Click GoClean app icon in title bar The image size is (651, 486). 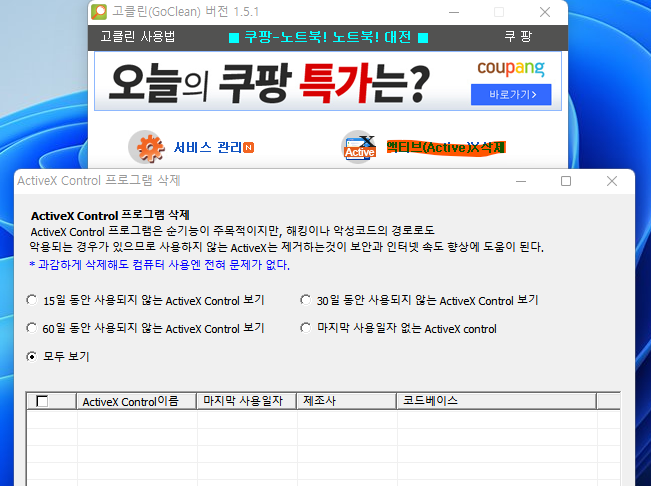click(99, 12)
